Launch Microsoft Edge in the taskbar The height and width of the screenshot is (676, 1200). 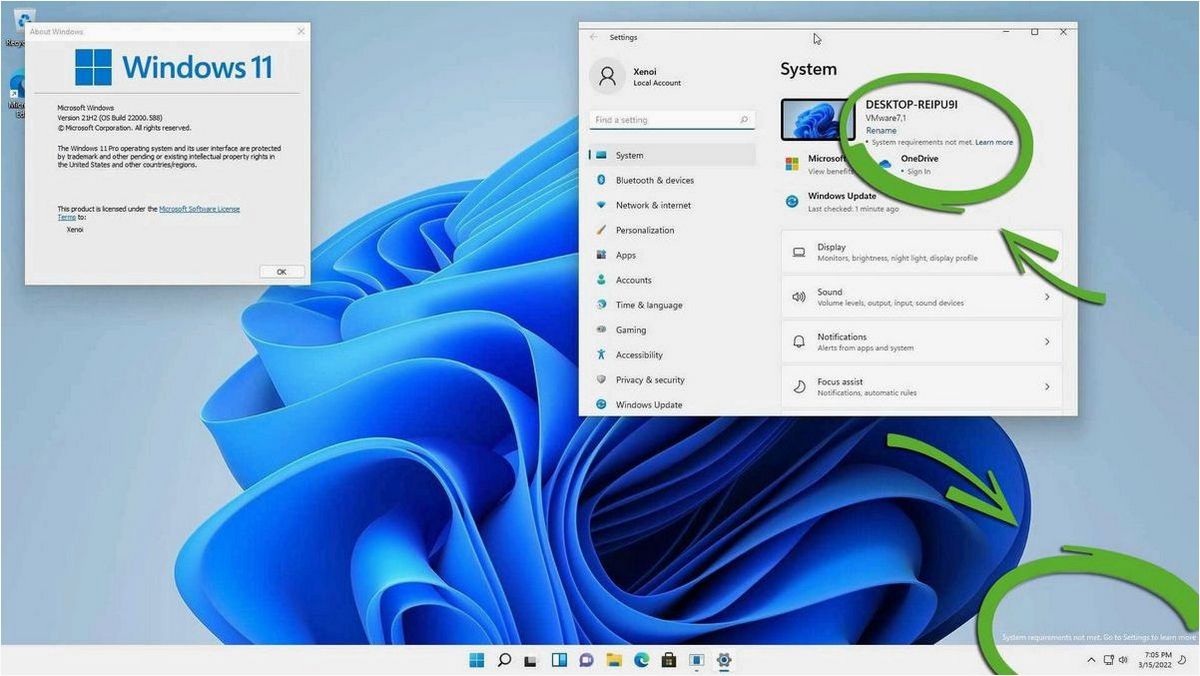coord(641,660)
